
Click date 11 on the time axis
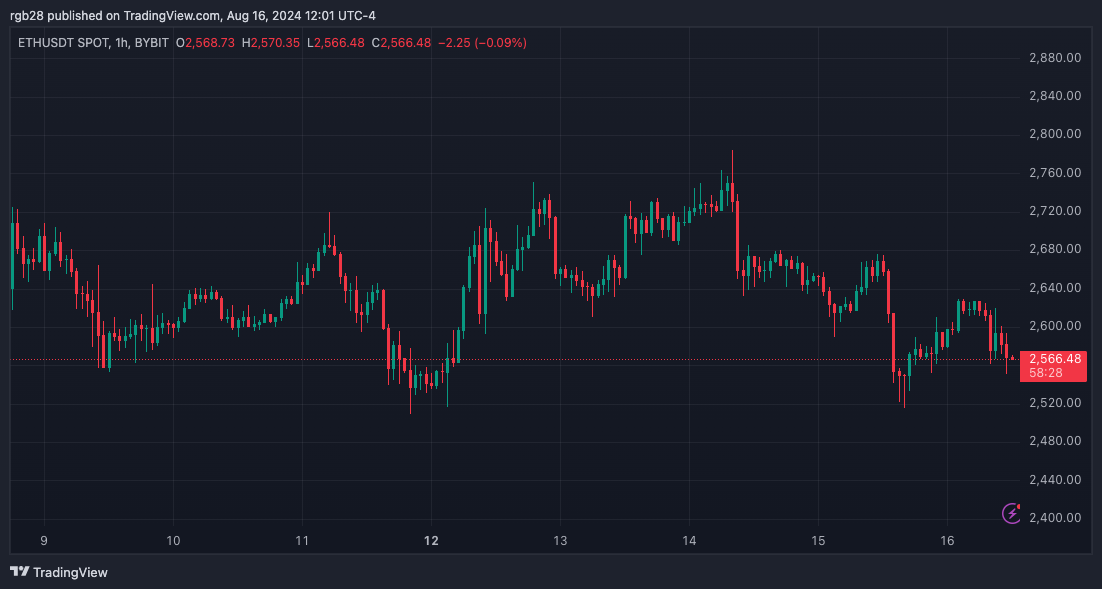pos(302,541)
